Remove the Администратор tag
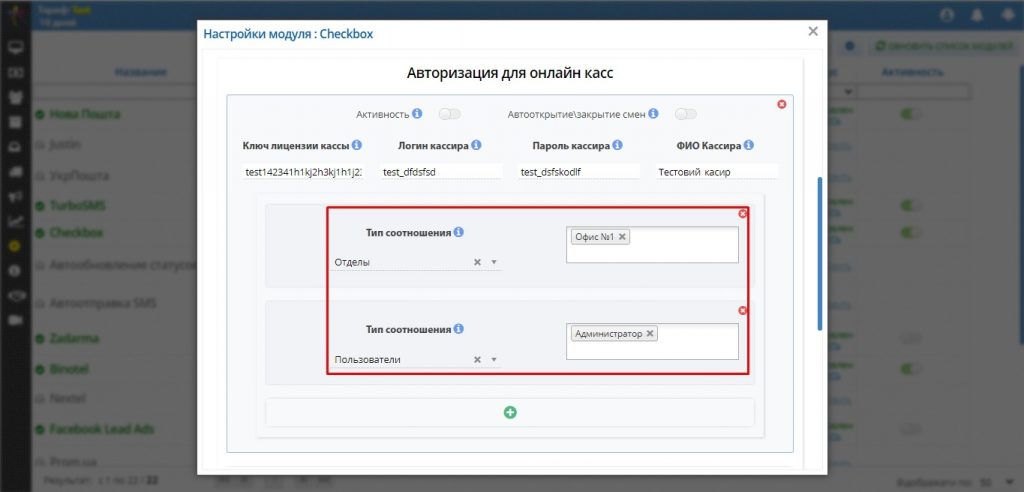The image size is (1024, 492). click(x=650, y=334)
